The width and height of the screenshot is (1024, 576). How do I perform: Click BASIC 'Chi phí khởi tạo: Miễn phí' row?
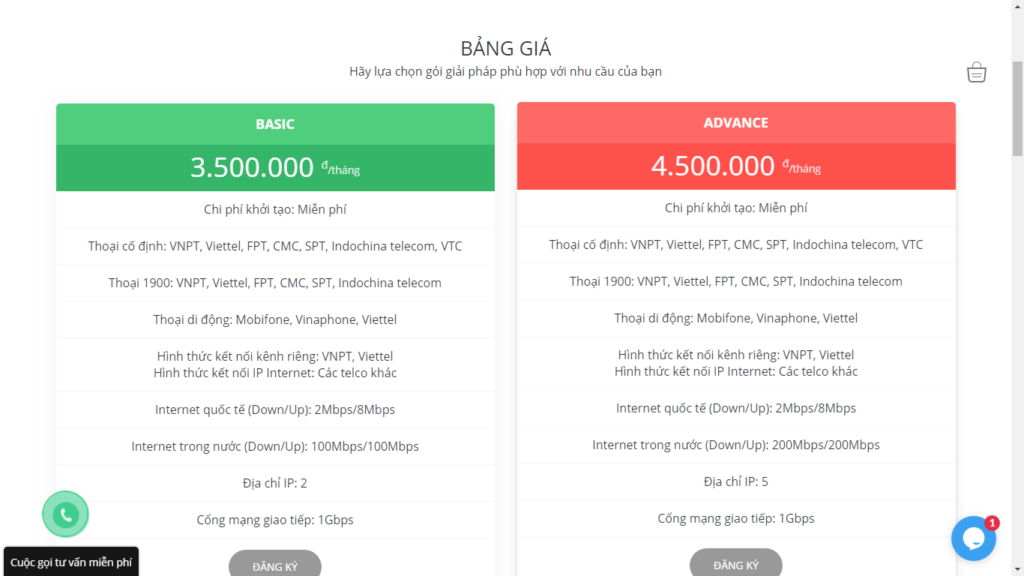[275, 210]
